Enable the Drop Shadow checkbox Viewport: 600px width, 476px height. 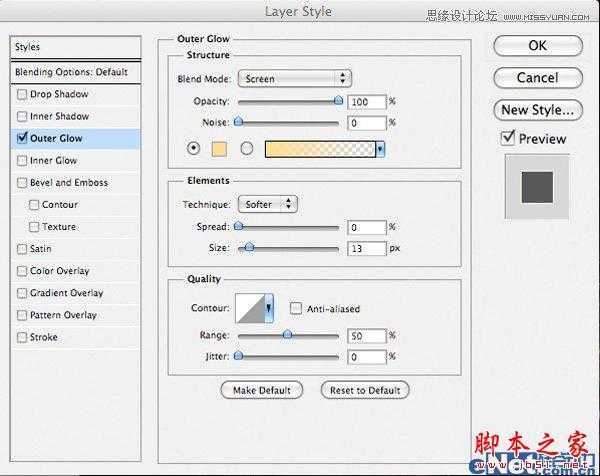click(22, 94)
